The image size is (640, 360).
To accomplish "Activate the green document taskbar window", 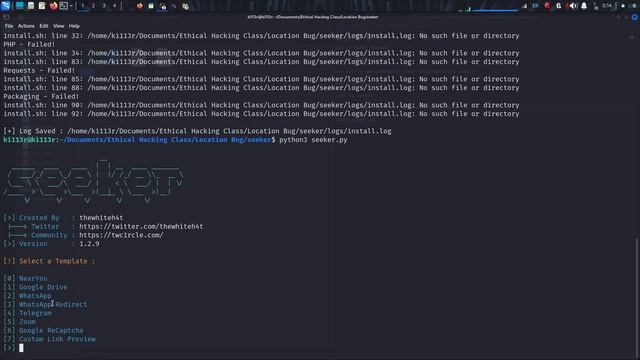I will tap(151, 6).
